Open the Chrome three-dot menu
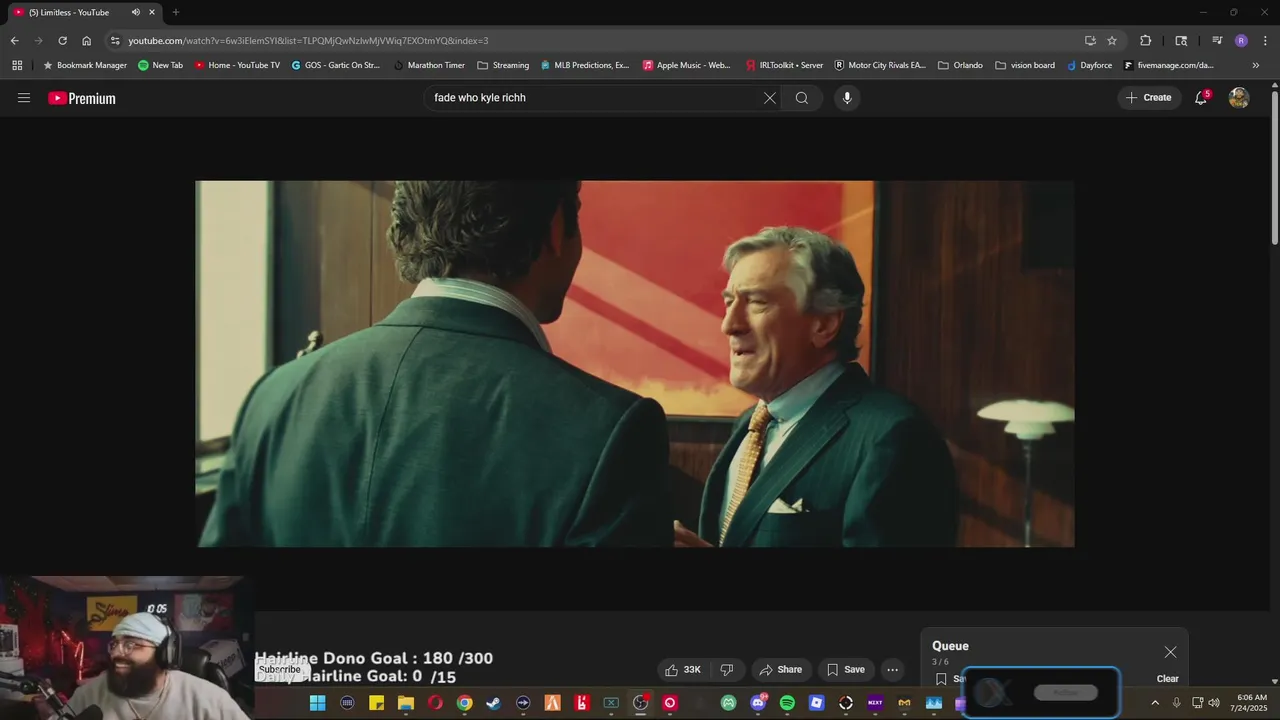 1263,41
